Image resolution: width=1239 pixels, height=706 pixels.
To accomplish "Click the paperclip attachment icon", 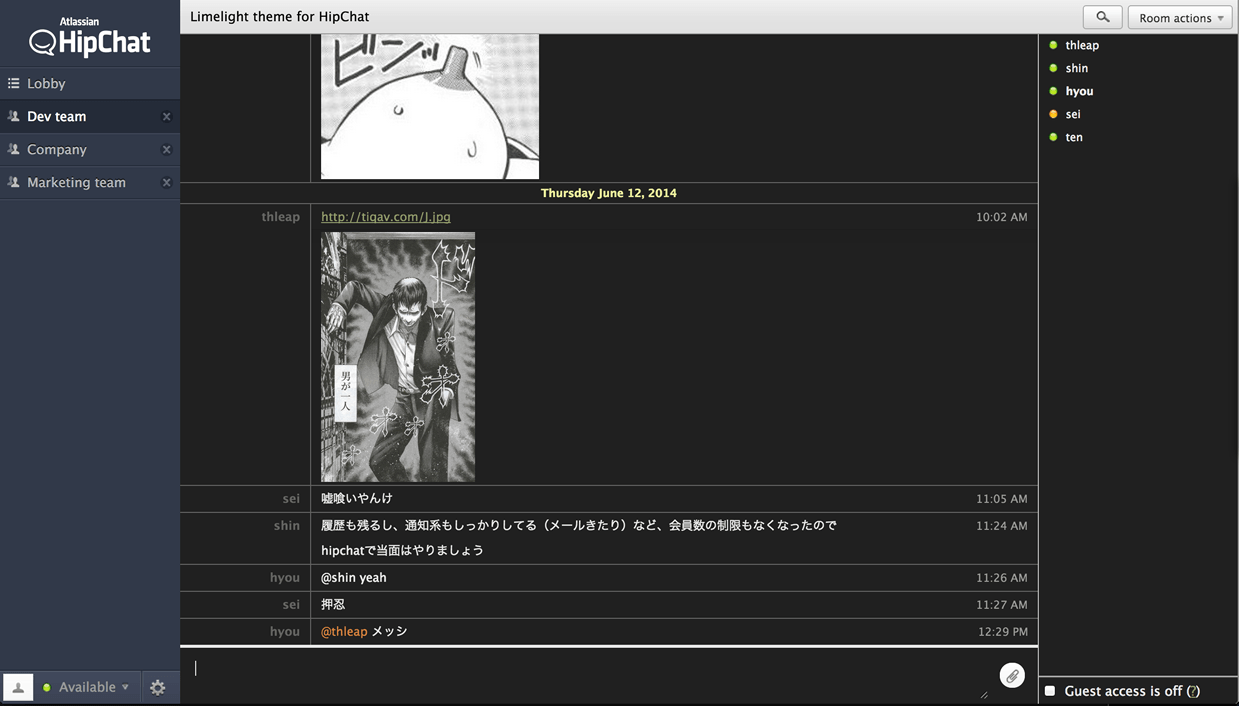I will tap(1012, 675).
